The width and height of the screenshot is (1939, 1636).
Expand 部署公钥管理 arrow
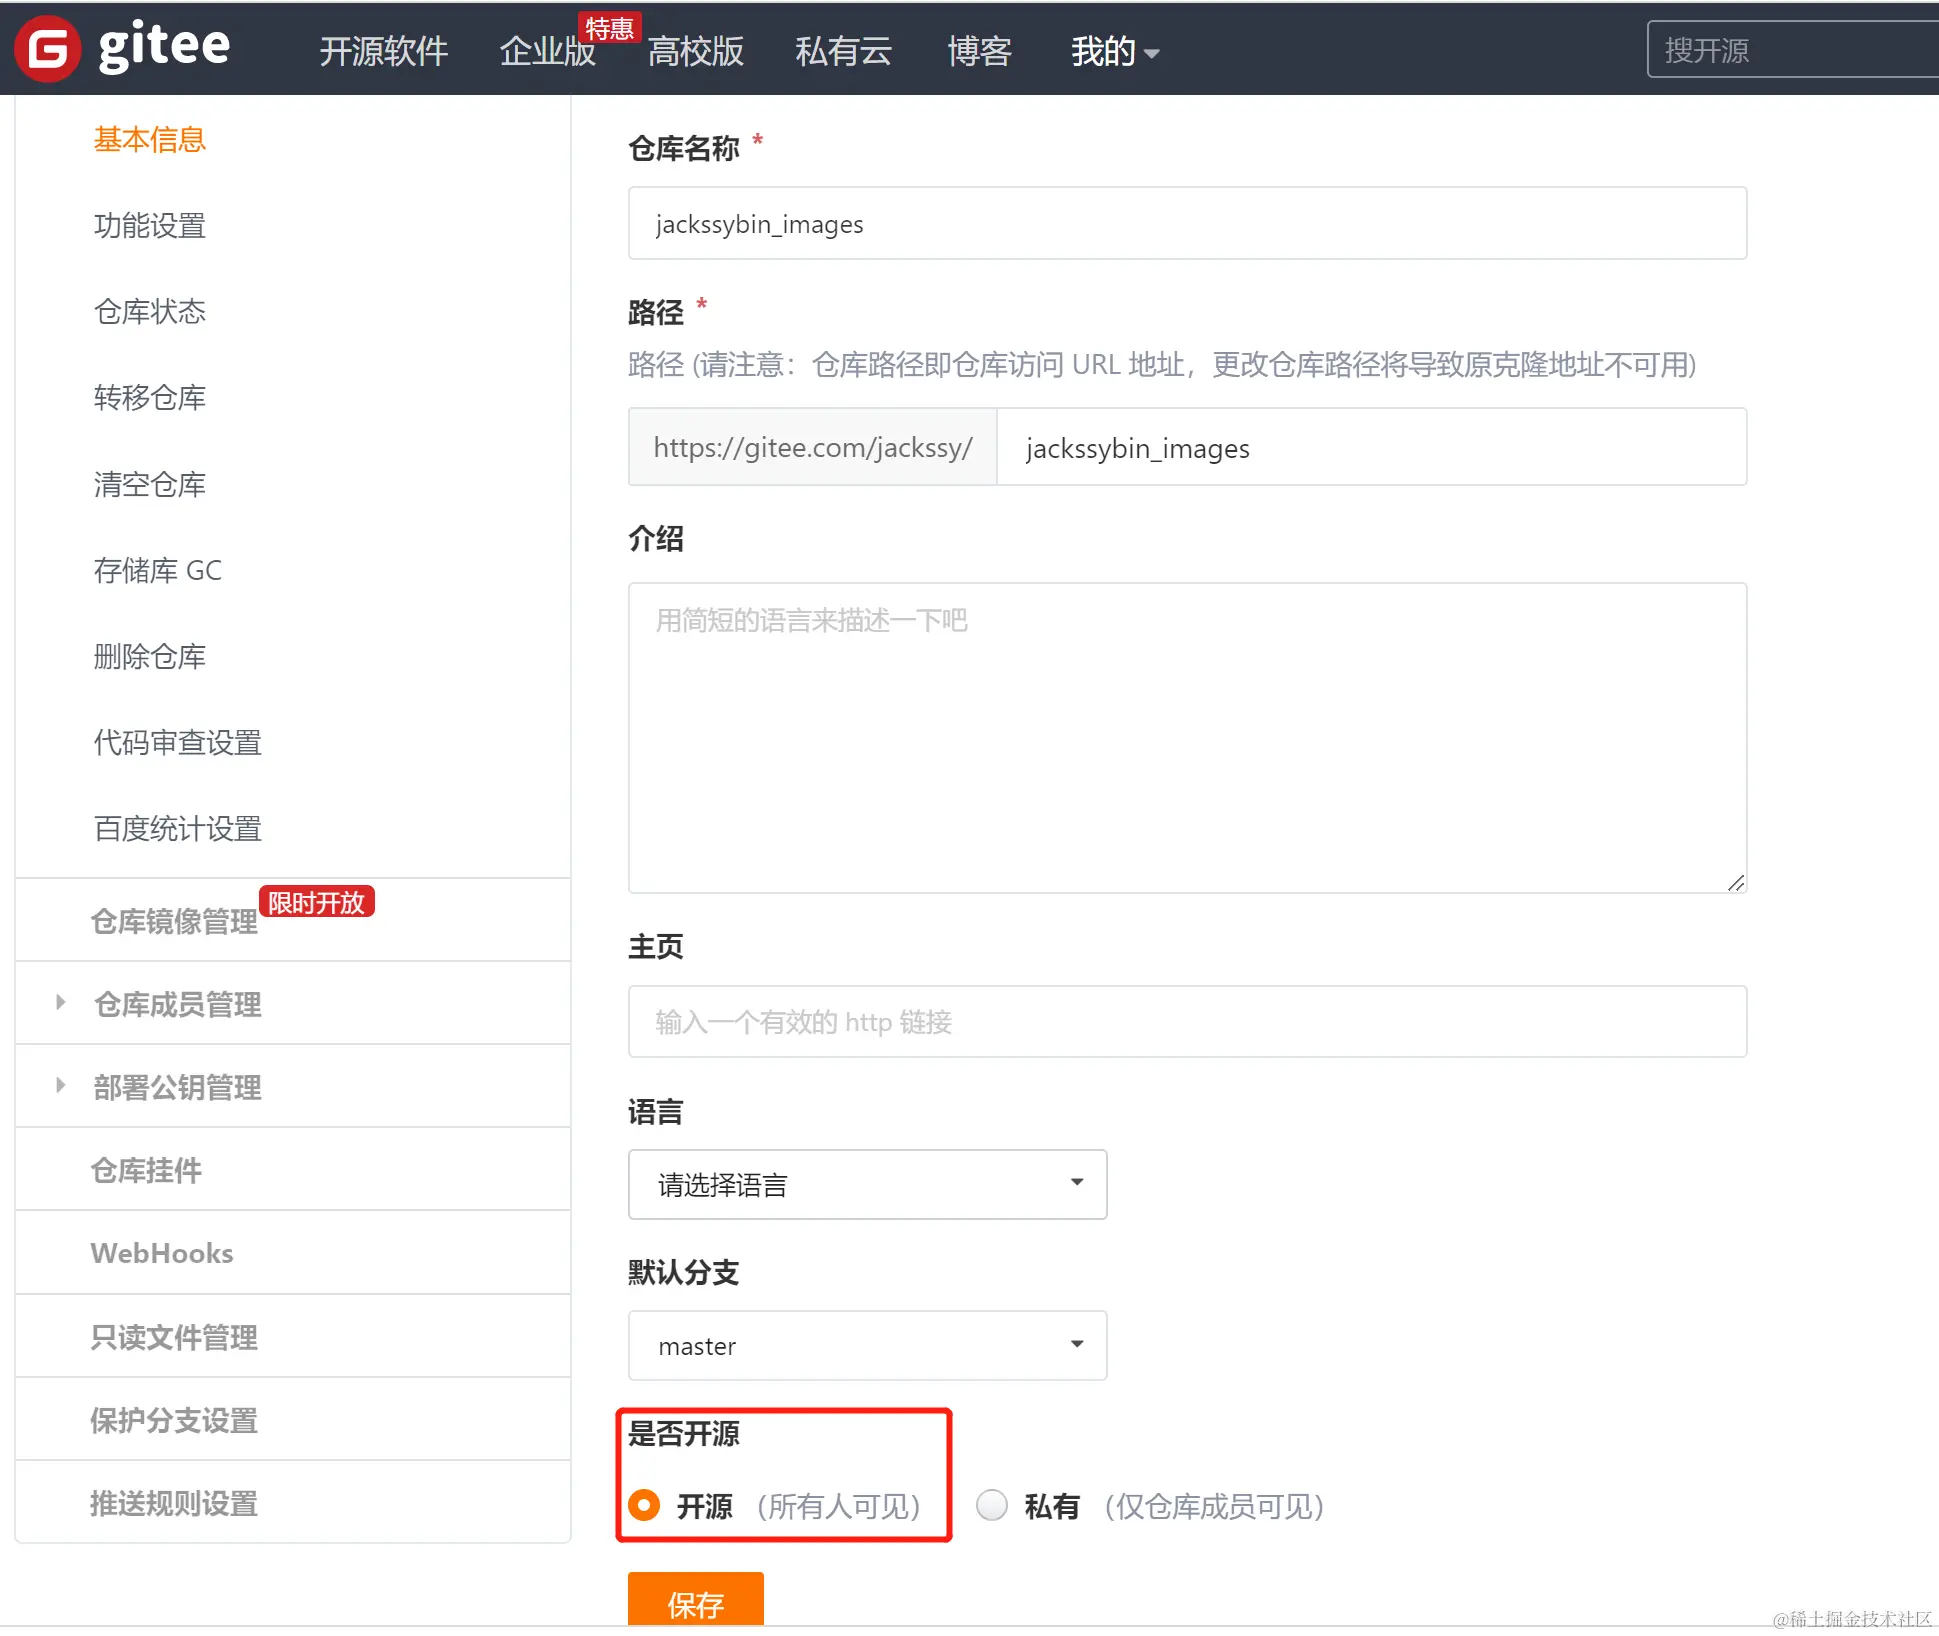click(x=61, y=1085)
